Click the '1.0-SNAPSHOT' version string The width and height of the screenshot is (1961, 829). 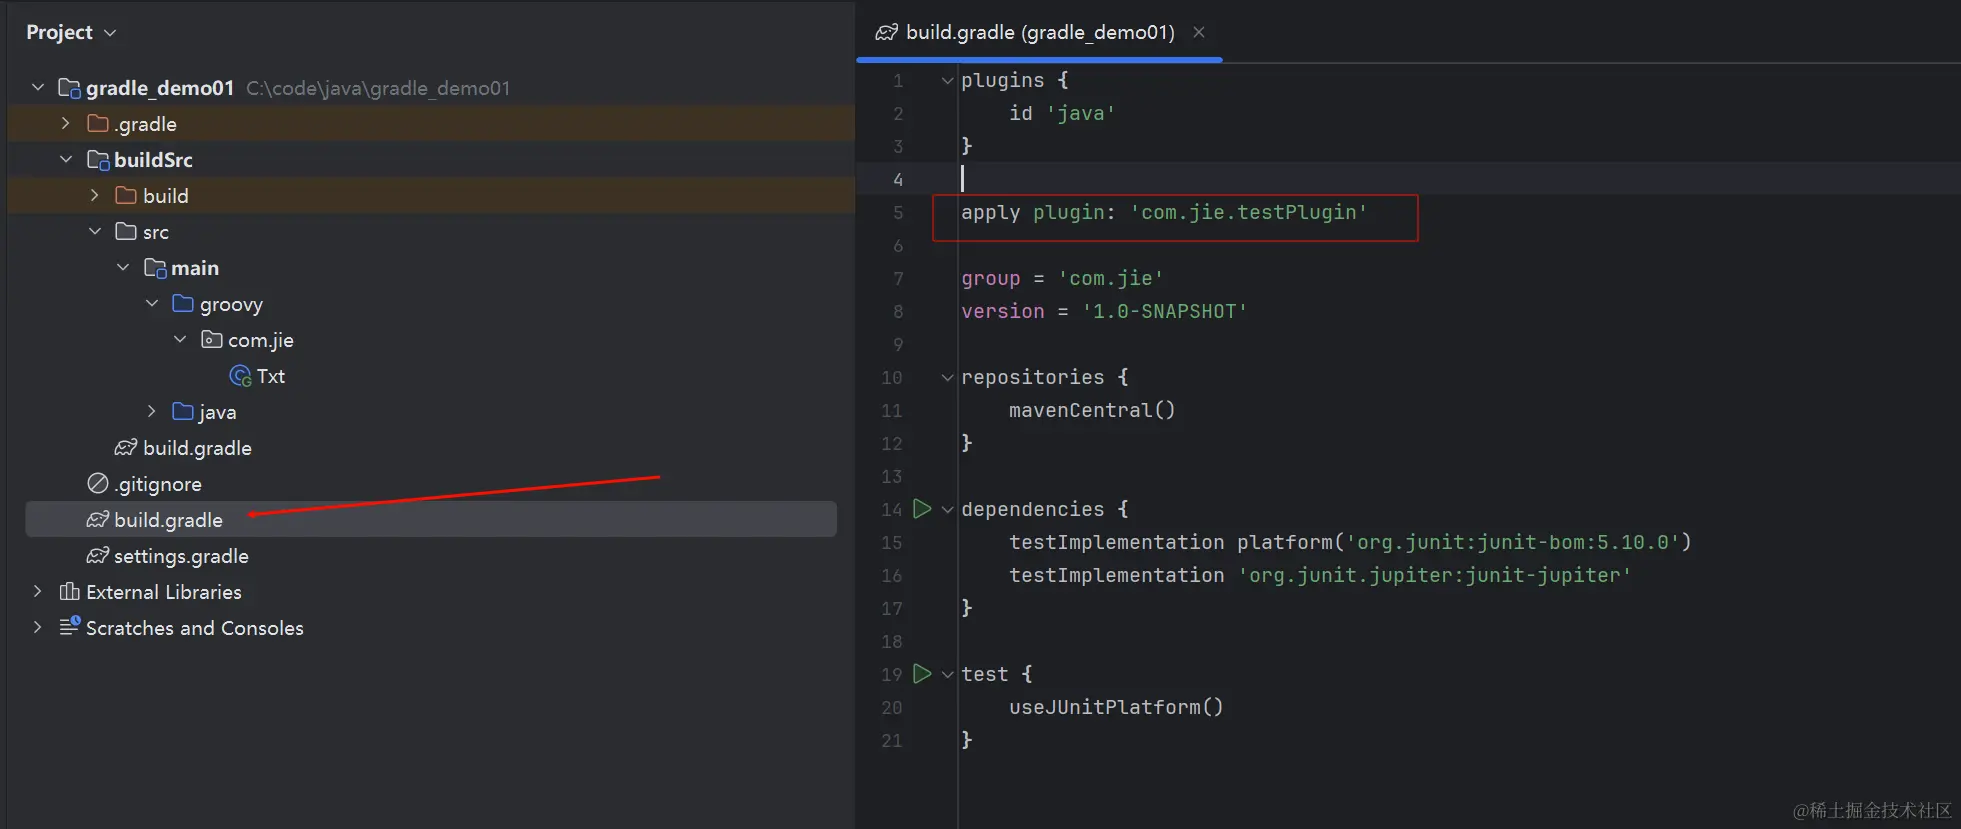tap(1164, 311)
